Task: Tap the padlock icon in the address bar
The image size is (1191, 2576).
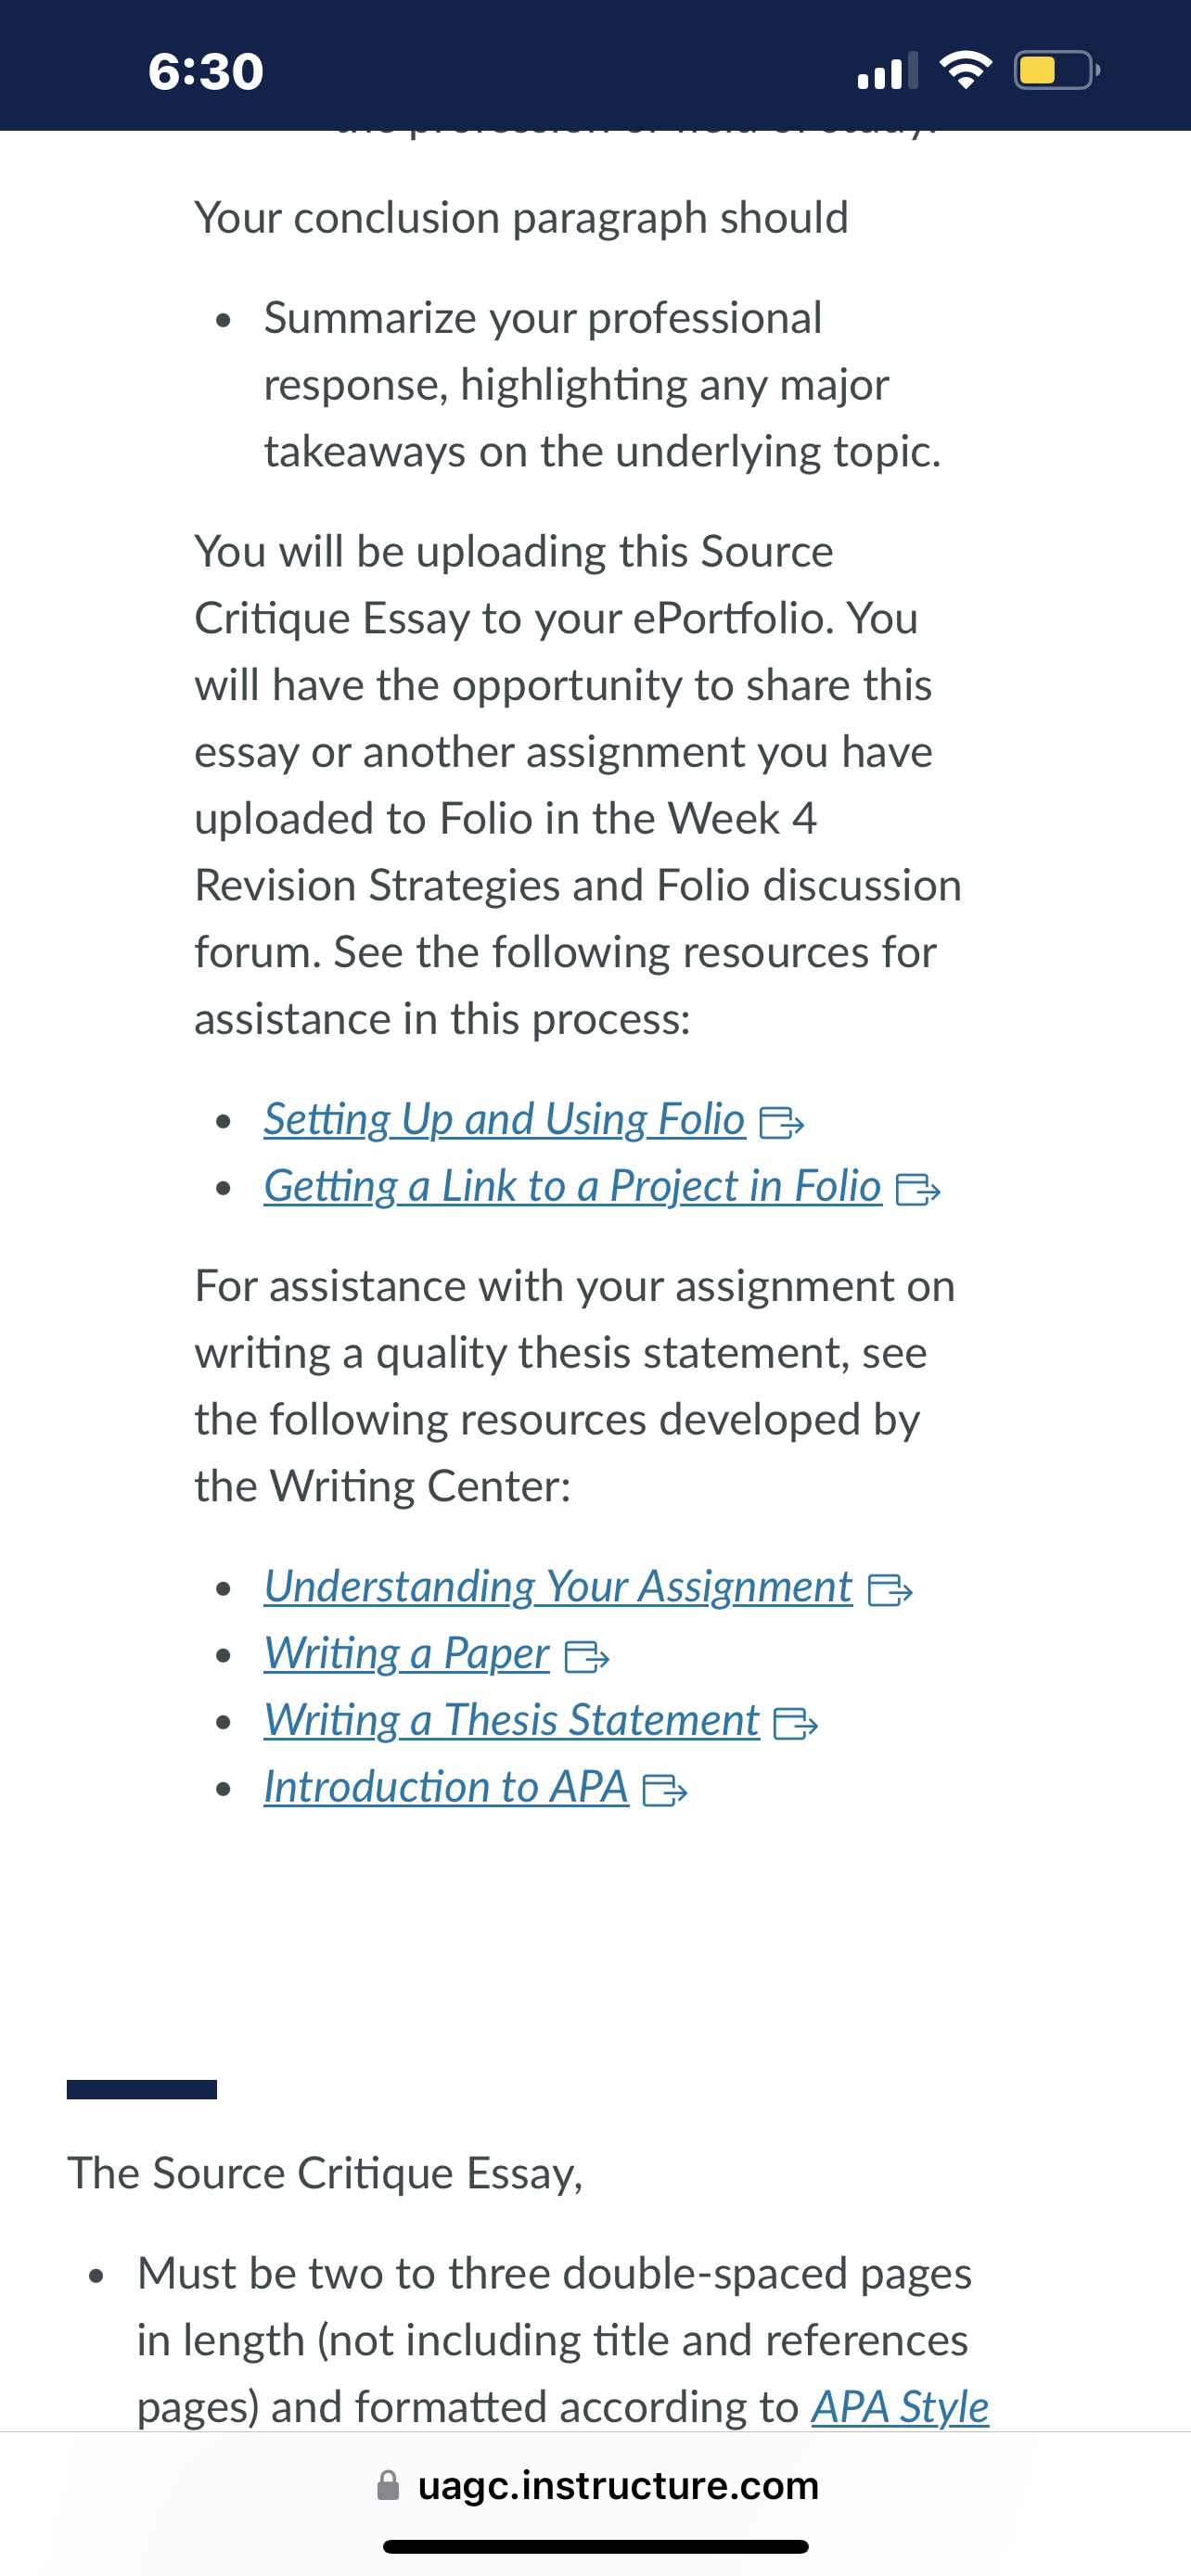Action: 388,2486
